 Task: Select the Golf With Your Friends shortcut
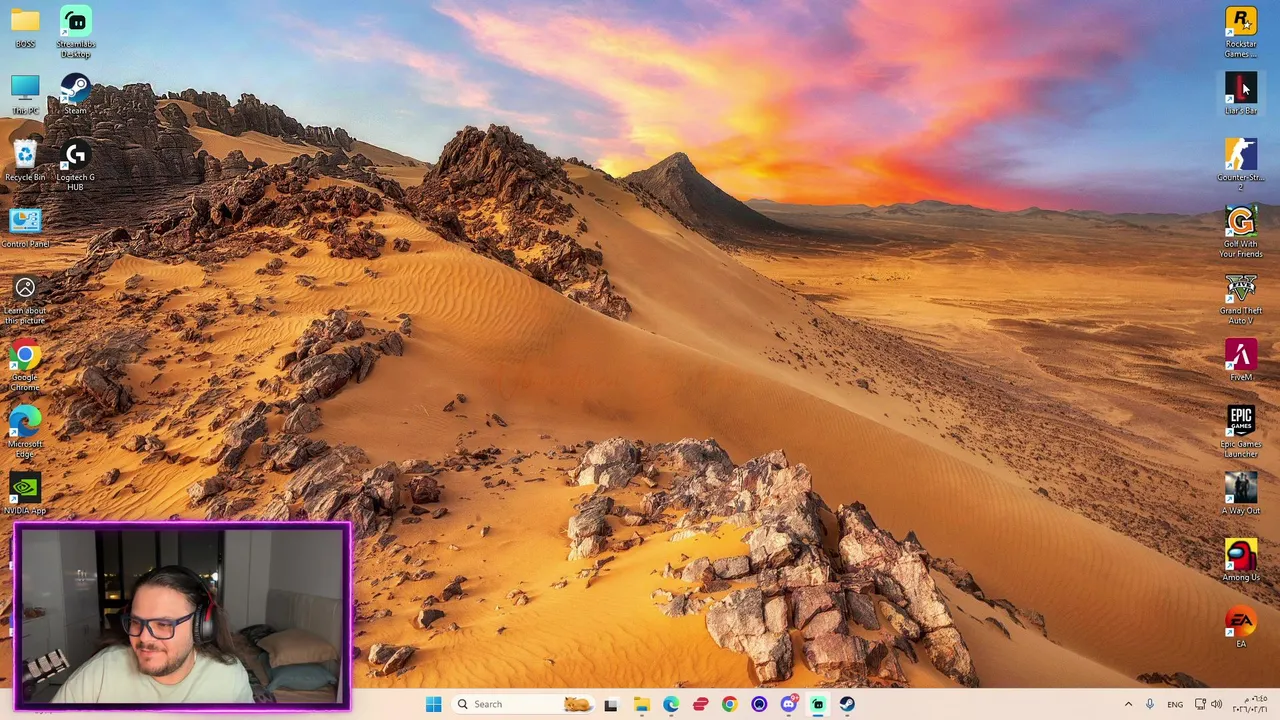point(1241,233)
